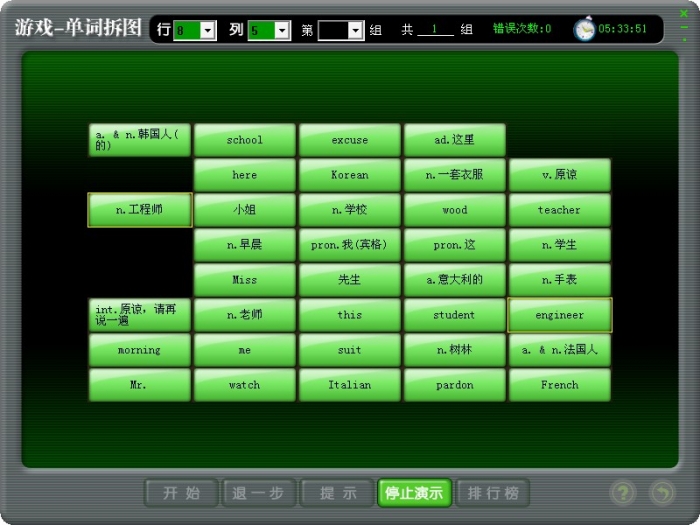This screenshot has width=700, height=525.
Task: Click the return arrow icon
Action: (662, 493)
